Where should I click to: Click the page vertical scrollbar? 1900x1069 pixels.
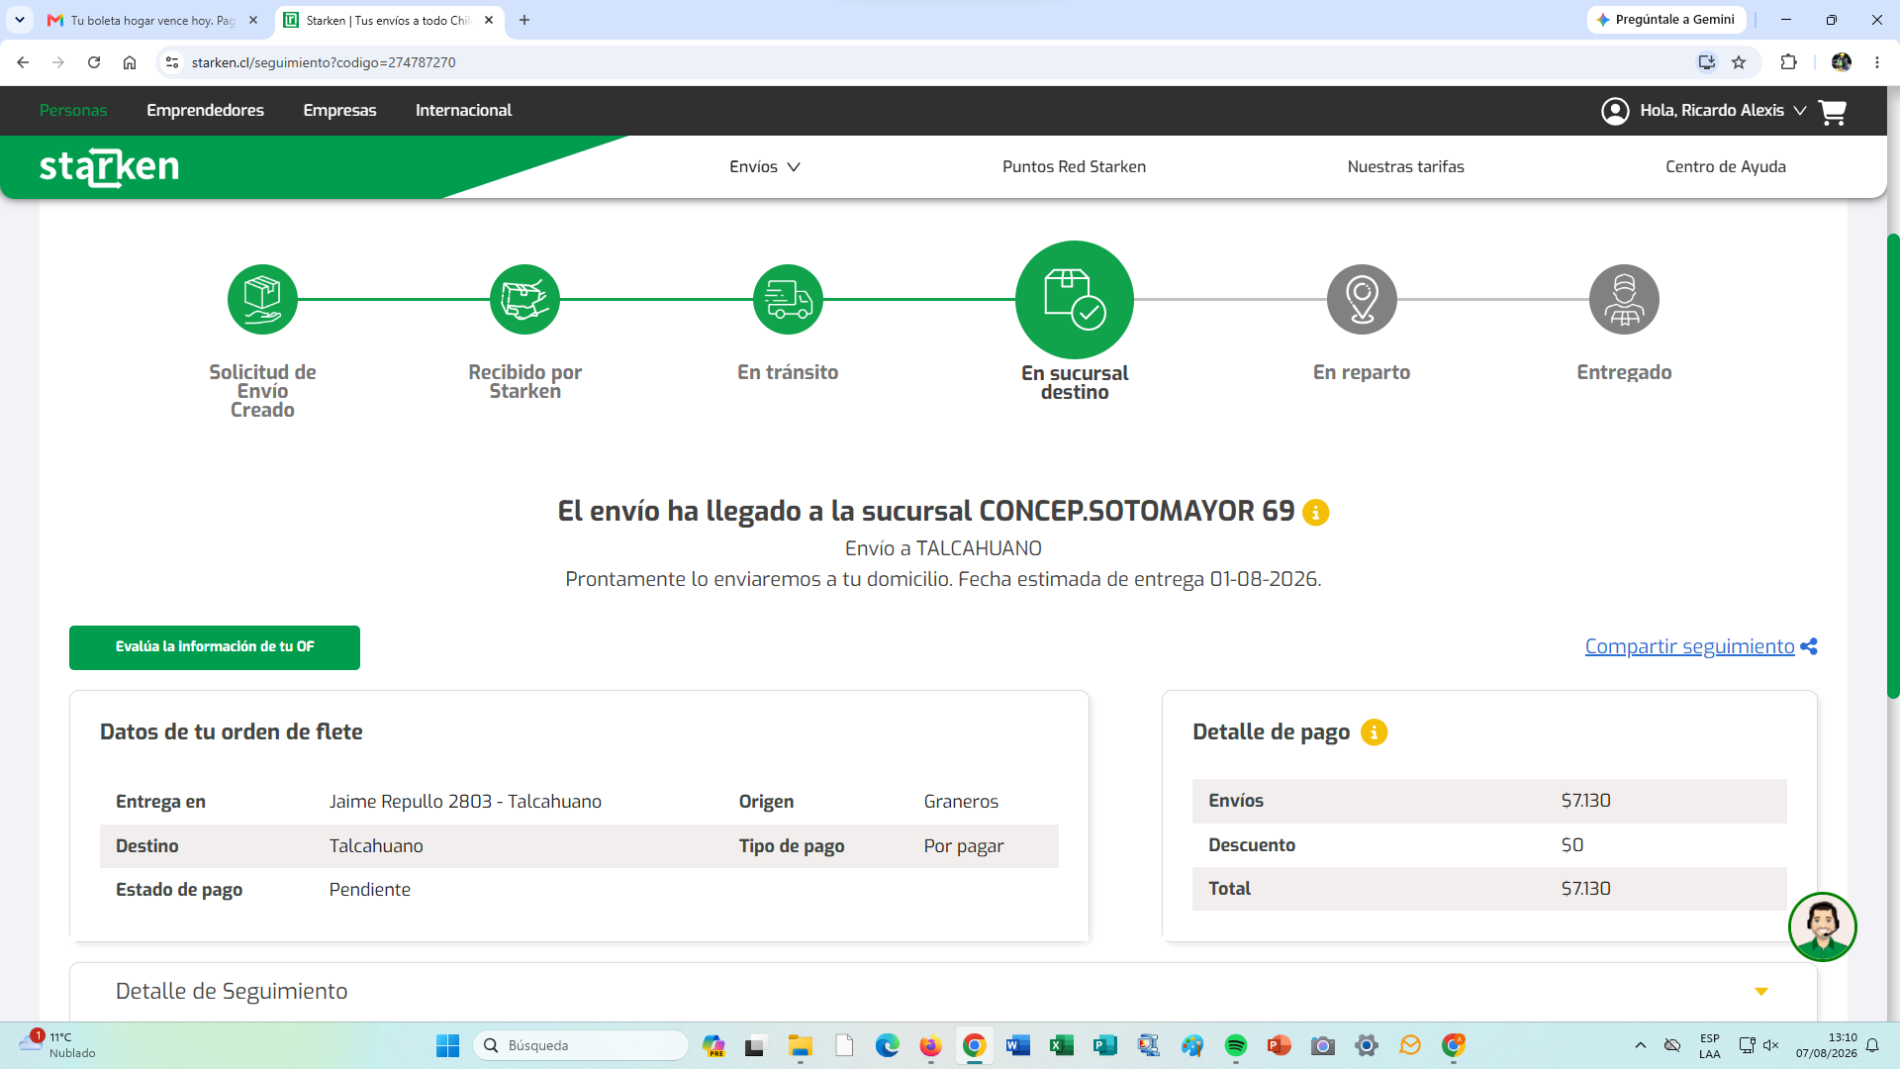point(1892,466)
